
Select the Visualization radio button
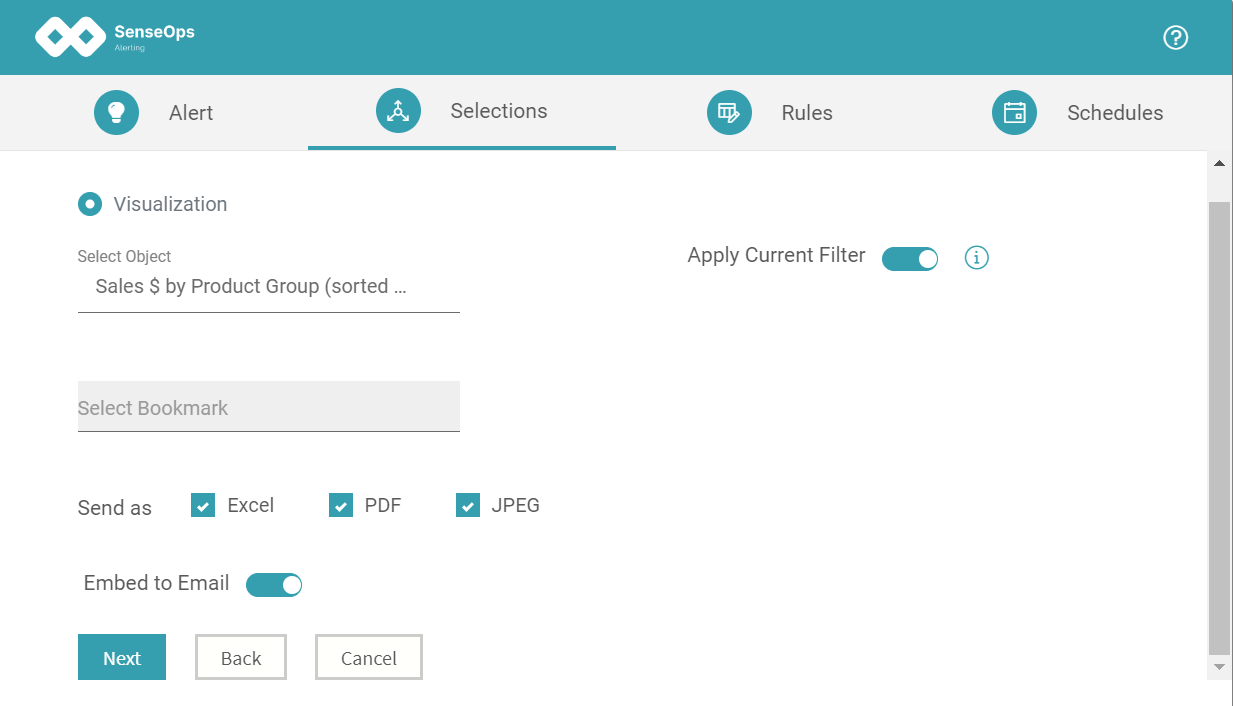click(x=89, y=203)
